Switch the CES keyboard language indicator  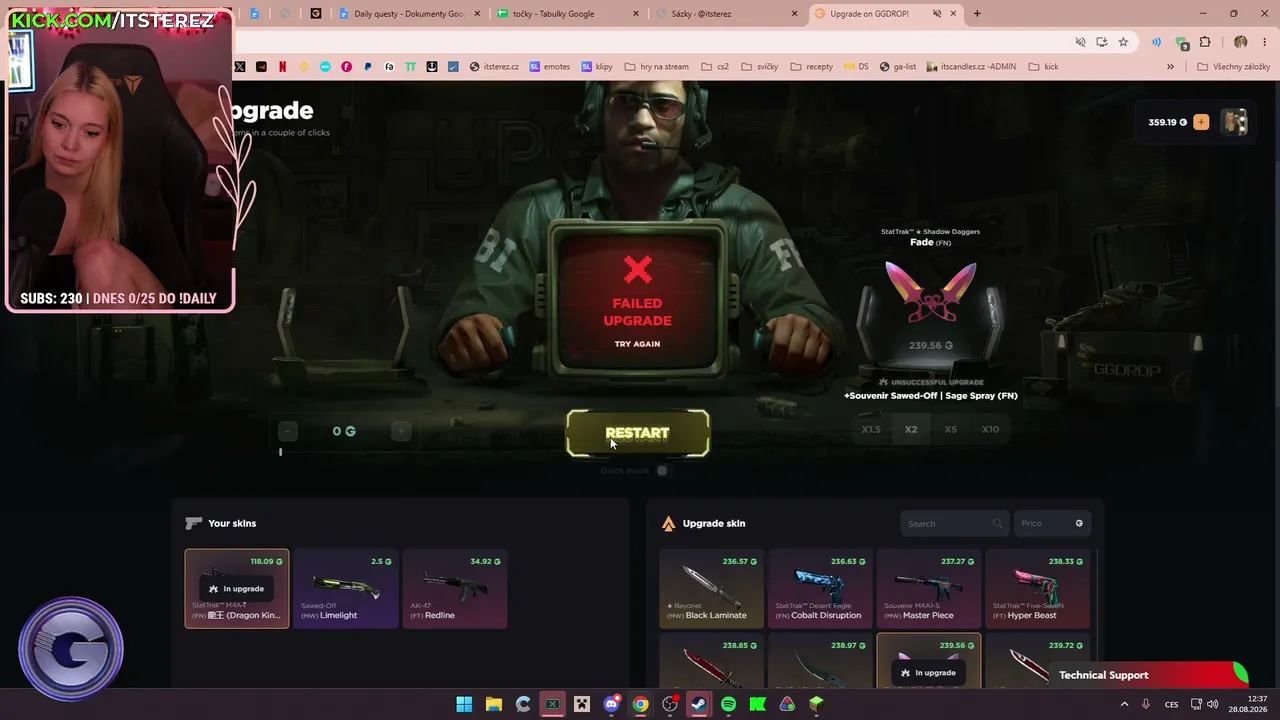pyautogui.click(x=1171, y=704)
